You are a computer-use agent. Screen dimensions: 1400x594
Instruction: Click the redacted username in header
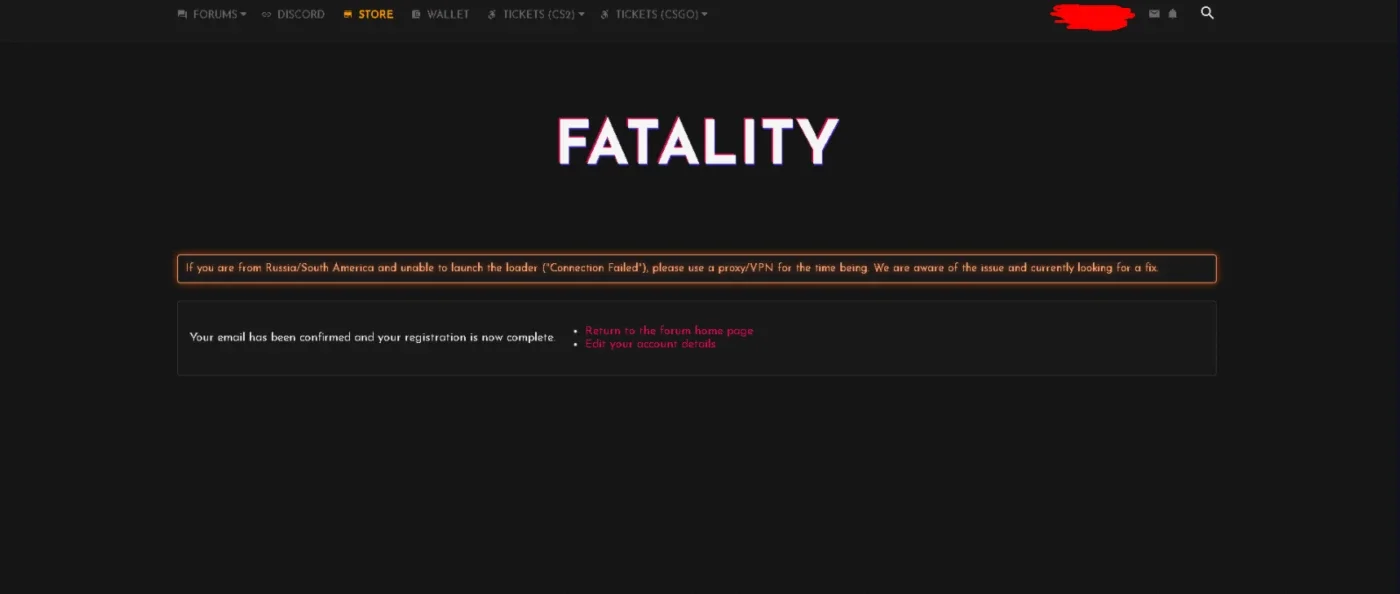(x=1093, y=16)
